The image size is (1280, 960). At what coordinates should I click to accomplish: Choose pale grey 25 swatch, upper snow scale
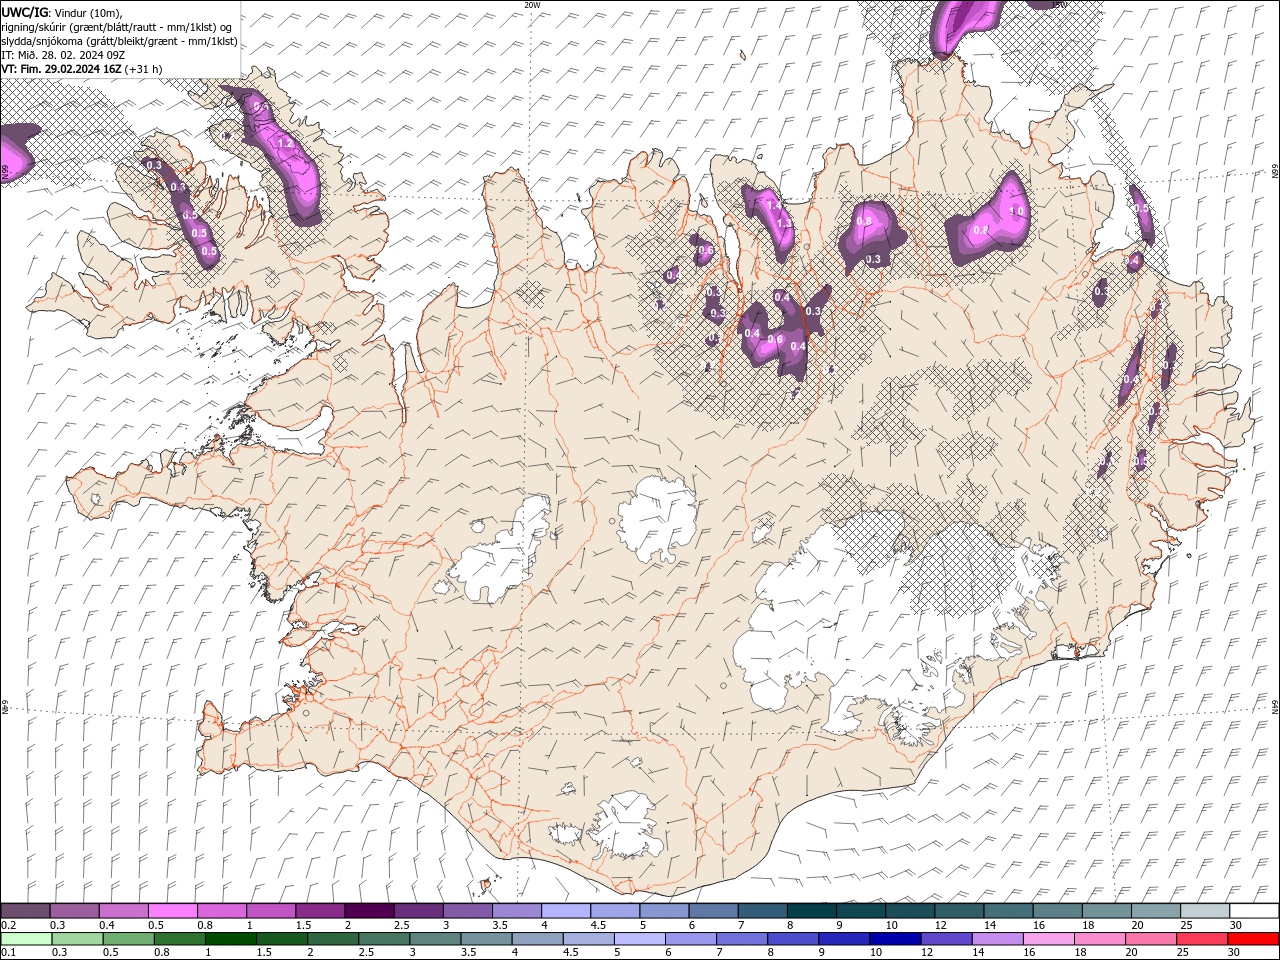coord(1204,911)
